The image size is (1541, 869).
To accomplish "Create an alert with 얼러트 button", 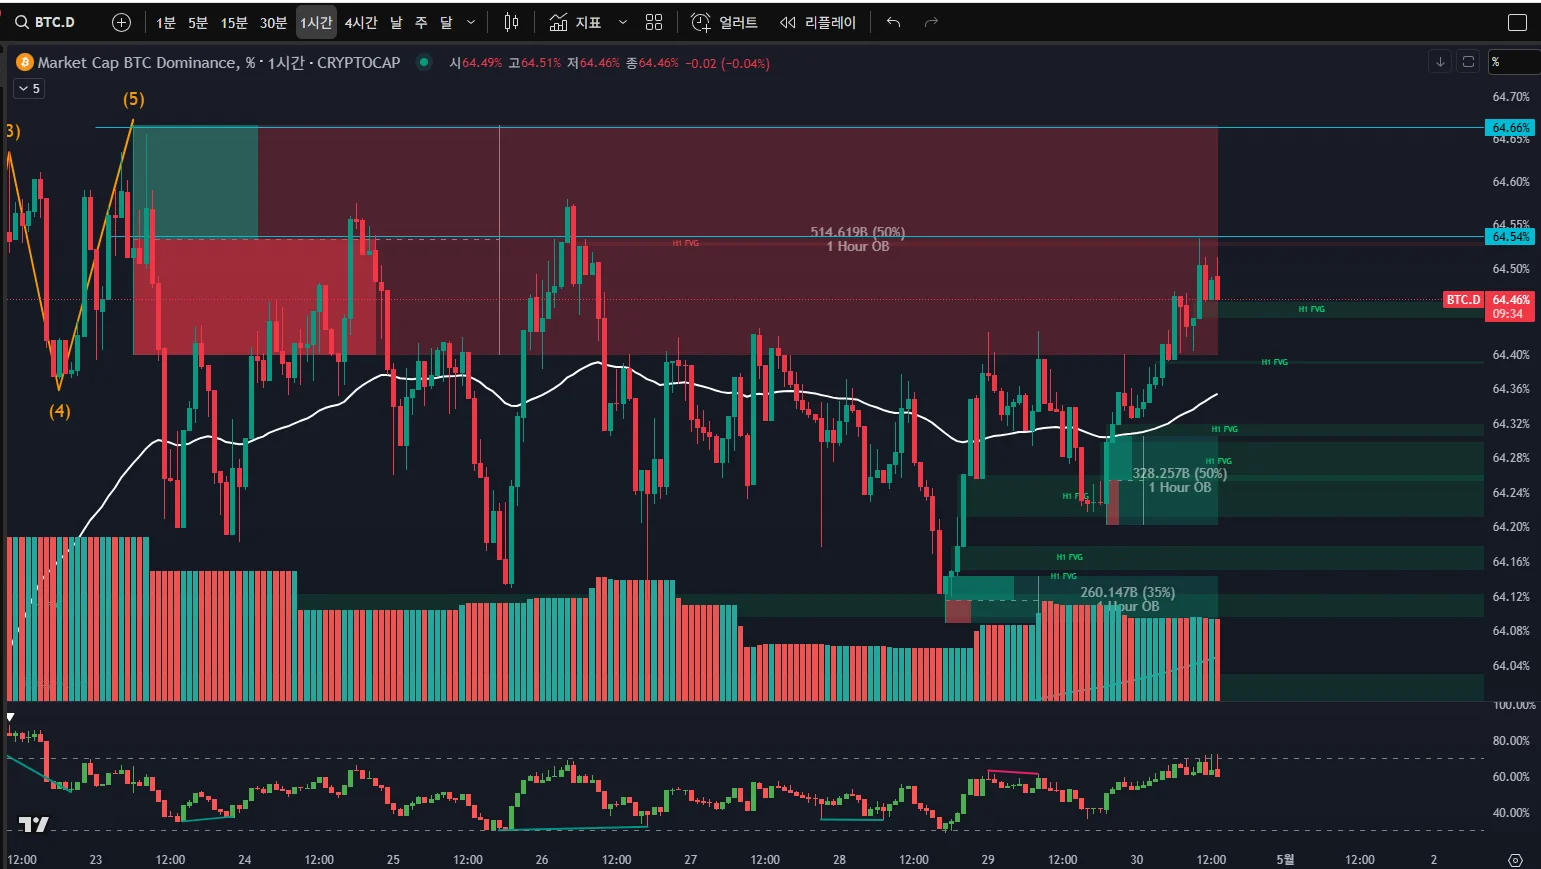I will (725, 22).
